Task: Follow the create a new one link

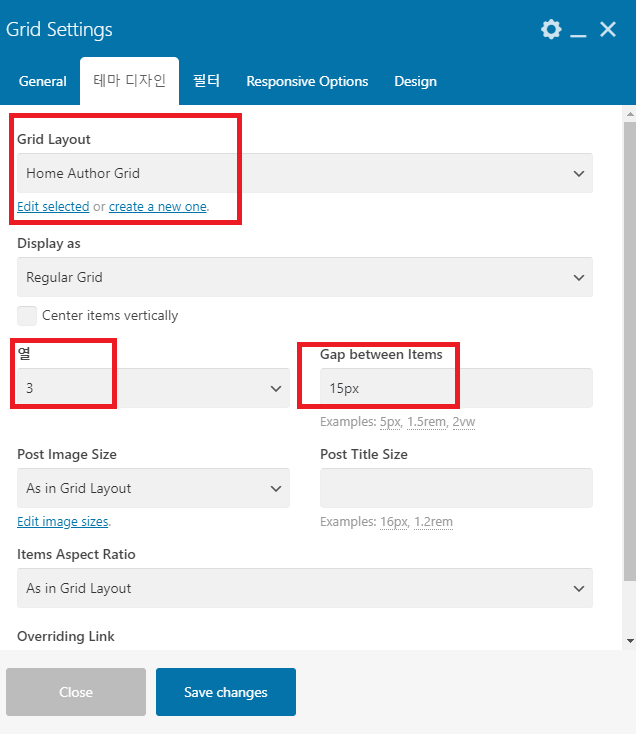Action: [x=158, y=206]
